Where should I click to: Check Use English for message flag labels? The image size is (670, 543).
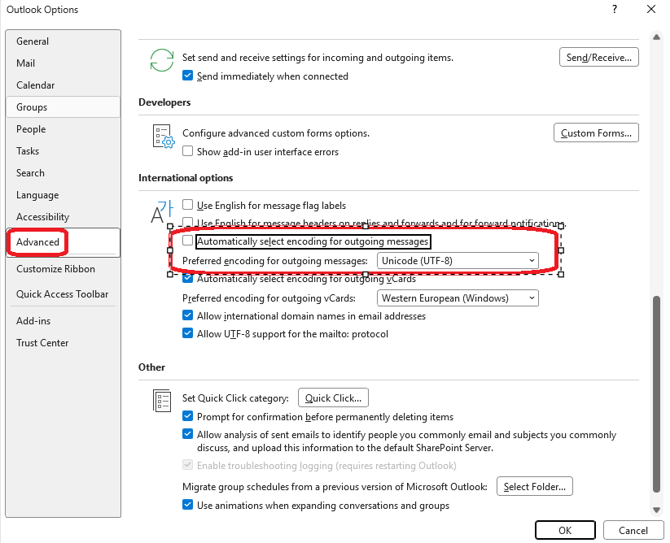click(188, 204)
